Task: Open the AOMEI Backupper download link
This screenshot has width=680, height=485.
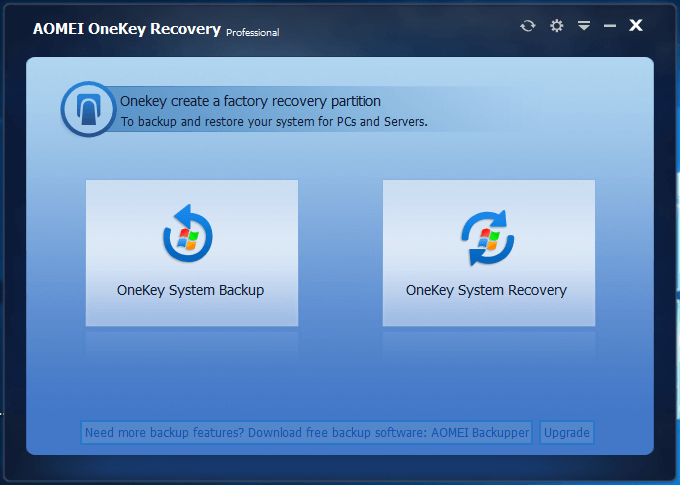Action: click(307, 433)
